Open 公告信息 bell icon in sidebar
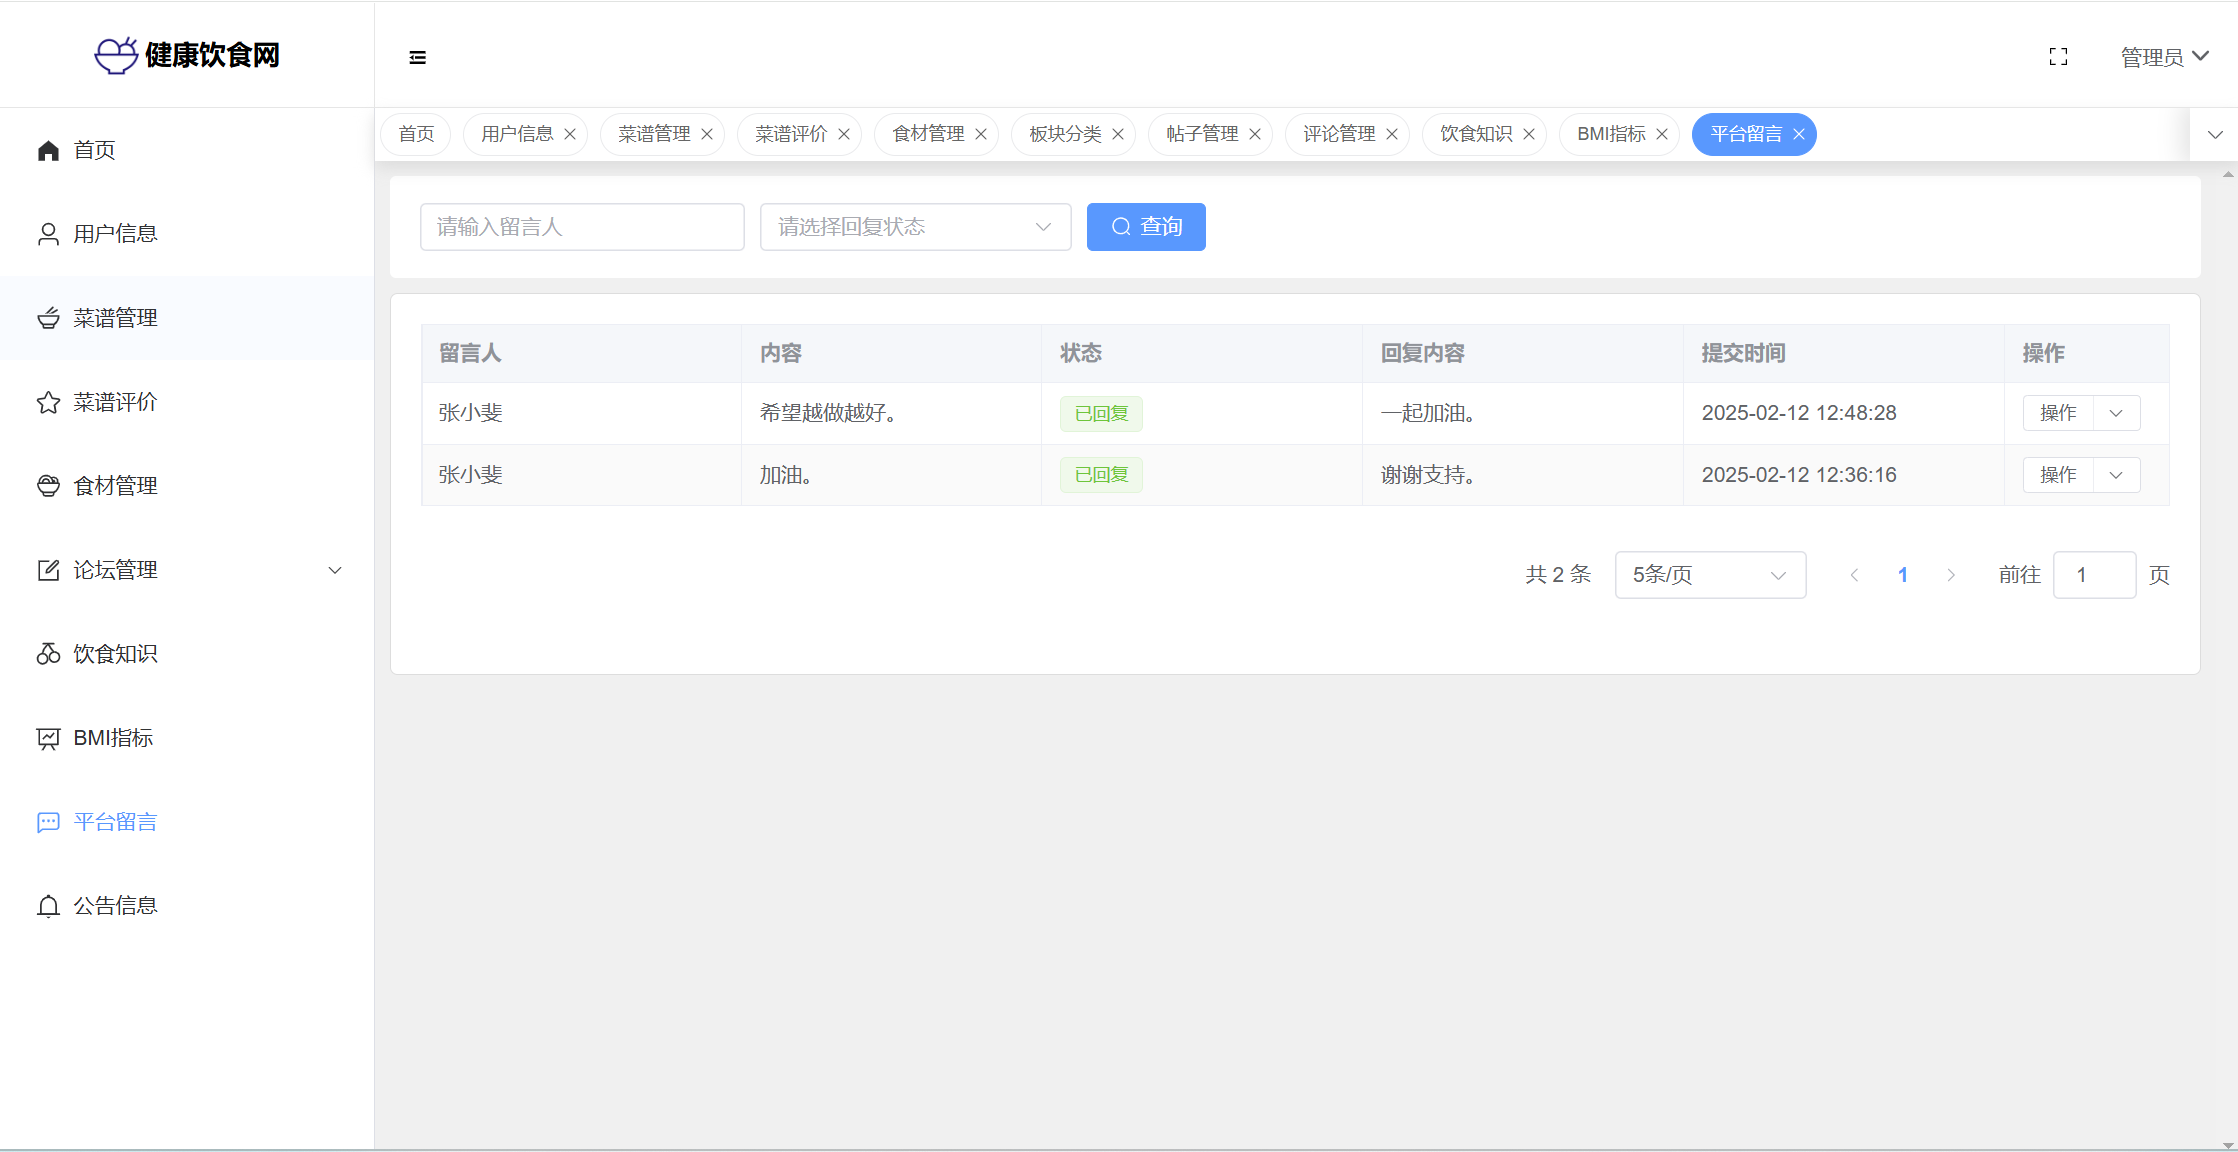Screen dimensions: 2238x1152 coord(48,906)
